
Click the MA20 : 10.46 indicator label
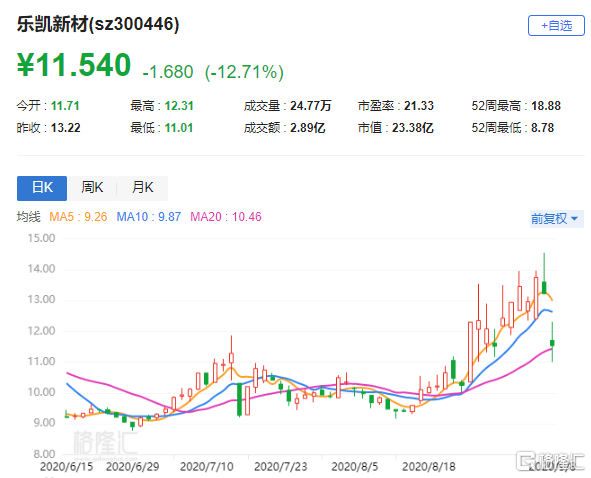coord(226,217)
